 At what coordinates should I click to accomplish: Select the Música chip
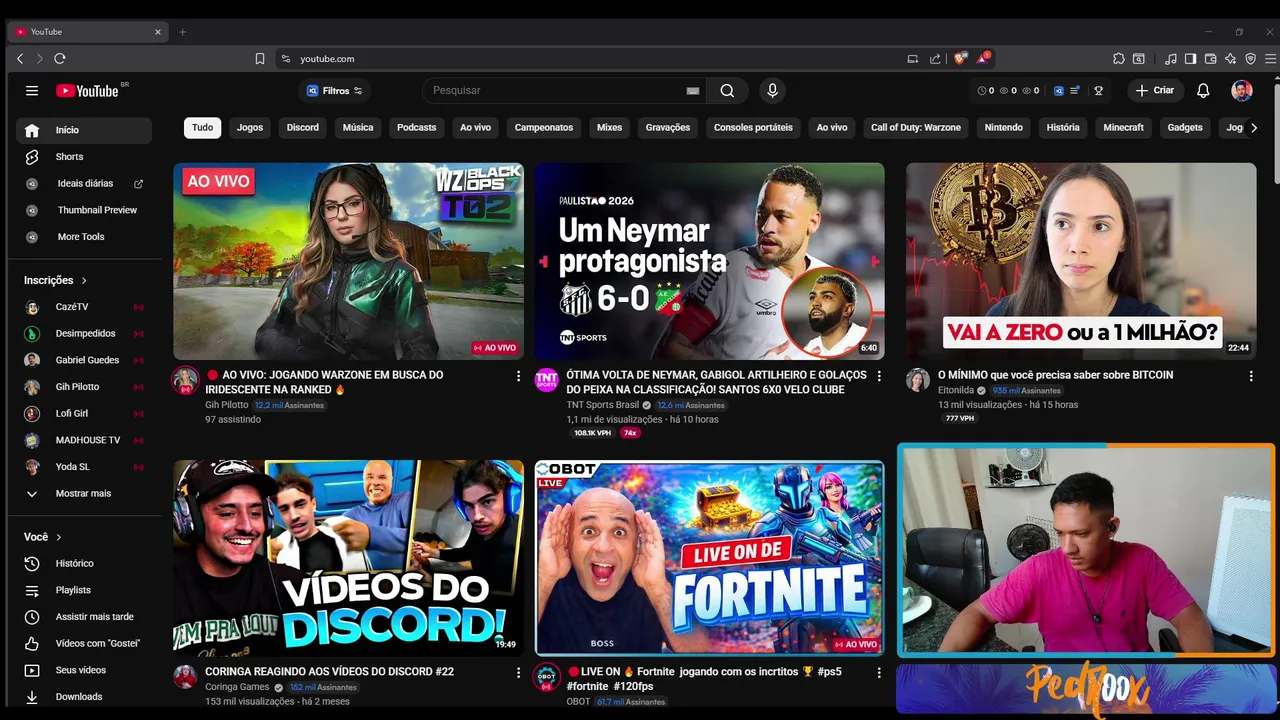click(x=358, y=128)
